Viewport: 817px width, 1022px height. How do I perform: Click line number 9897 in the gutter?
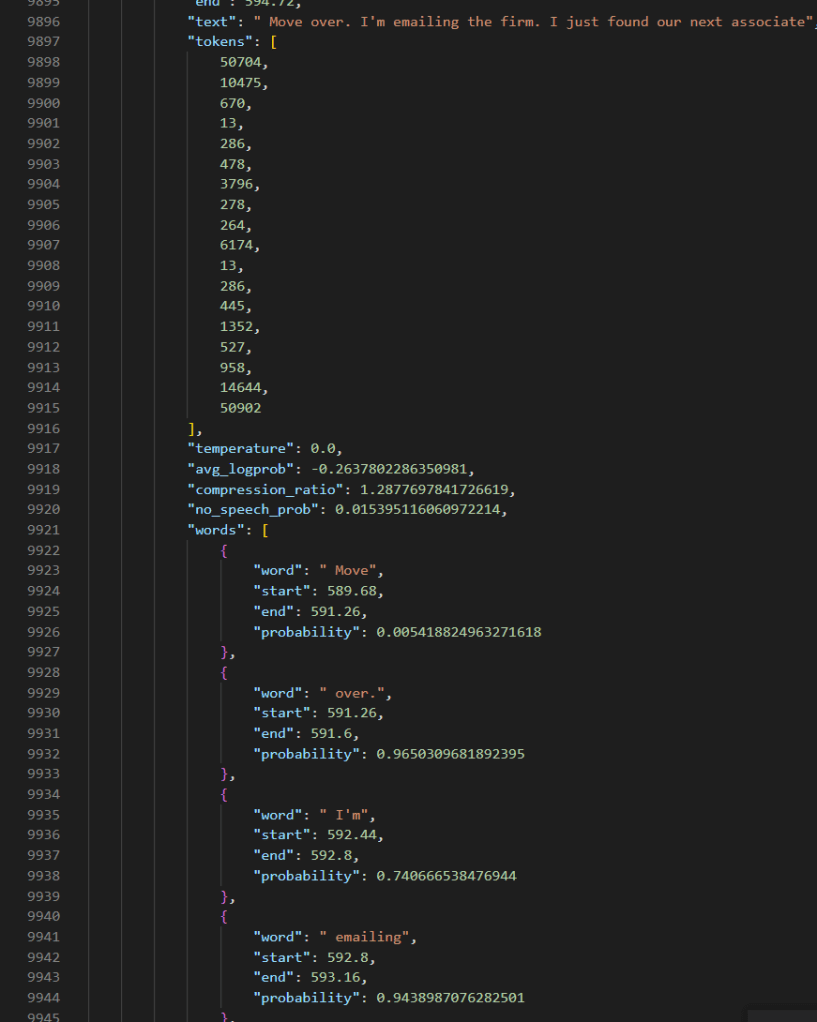(43, 41)
